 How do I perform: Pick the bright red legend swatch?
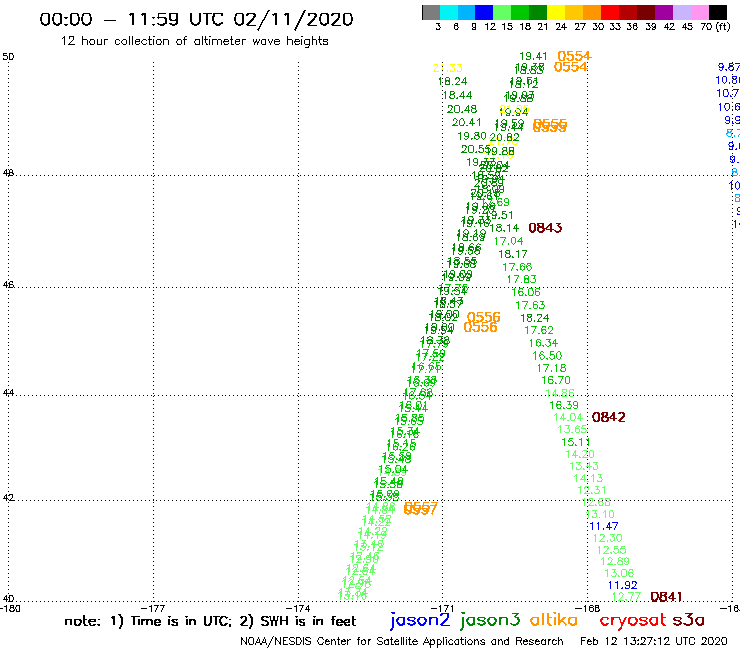click(x=610, y=12)
